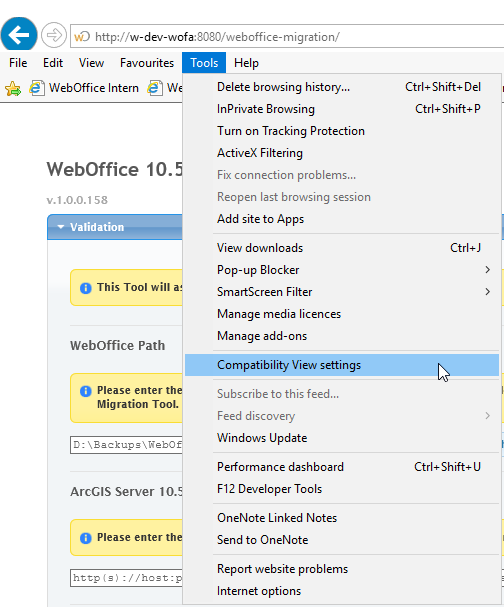
Task: Click the browser Back arrow button
Action: 19,35
